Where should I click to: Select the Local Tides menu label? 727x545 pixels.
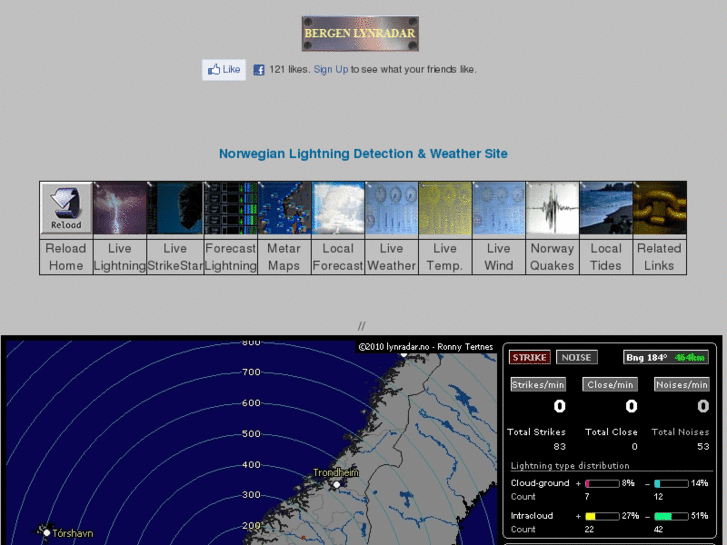pyautogui.click(x=606, y=257)
